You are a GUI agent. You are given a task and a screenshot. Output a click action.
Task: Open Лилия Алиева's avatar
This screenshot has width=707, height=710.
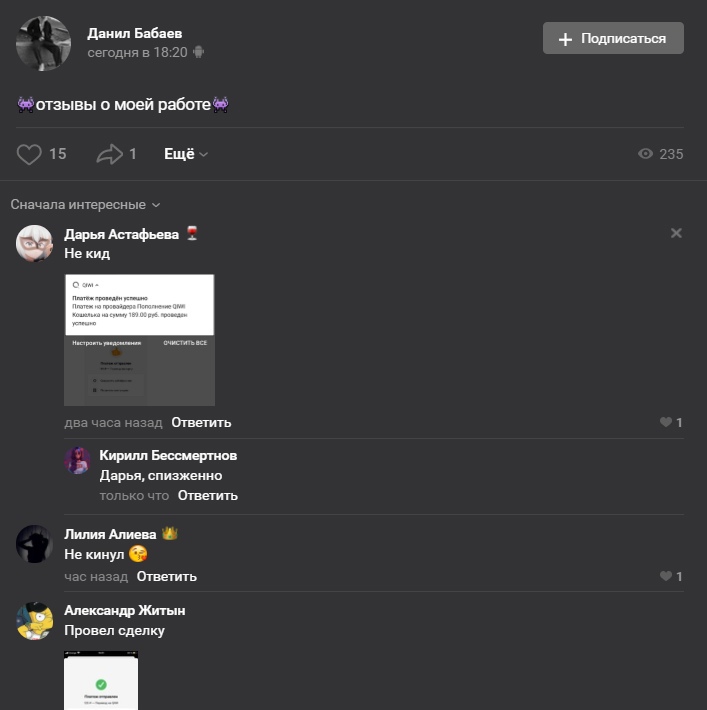point(34,544)
